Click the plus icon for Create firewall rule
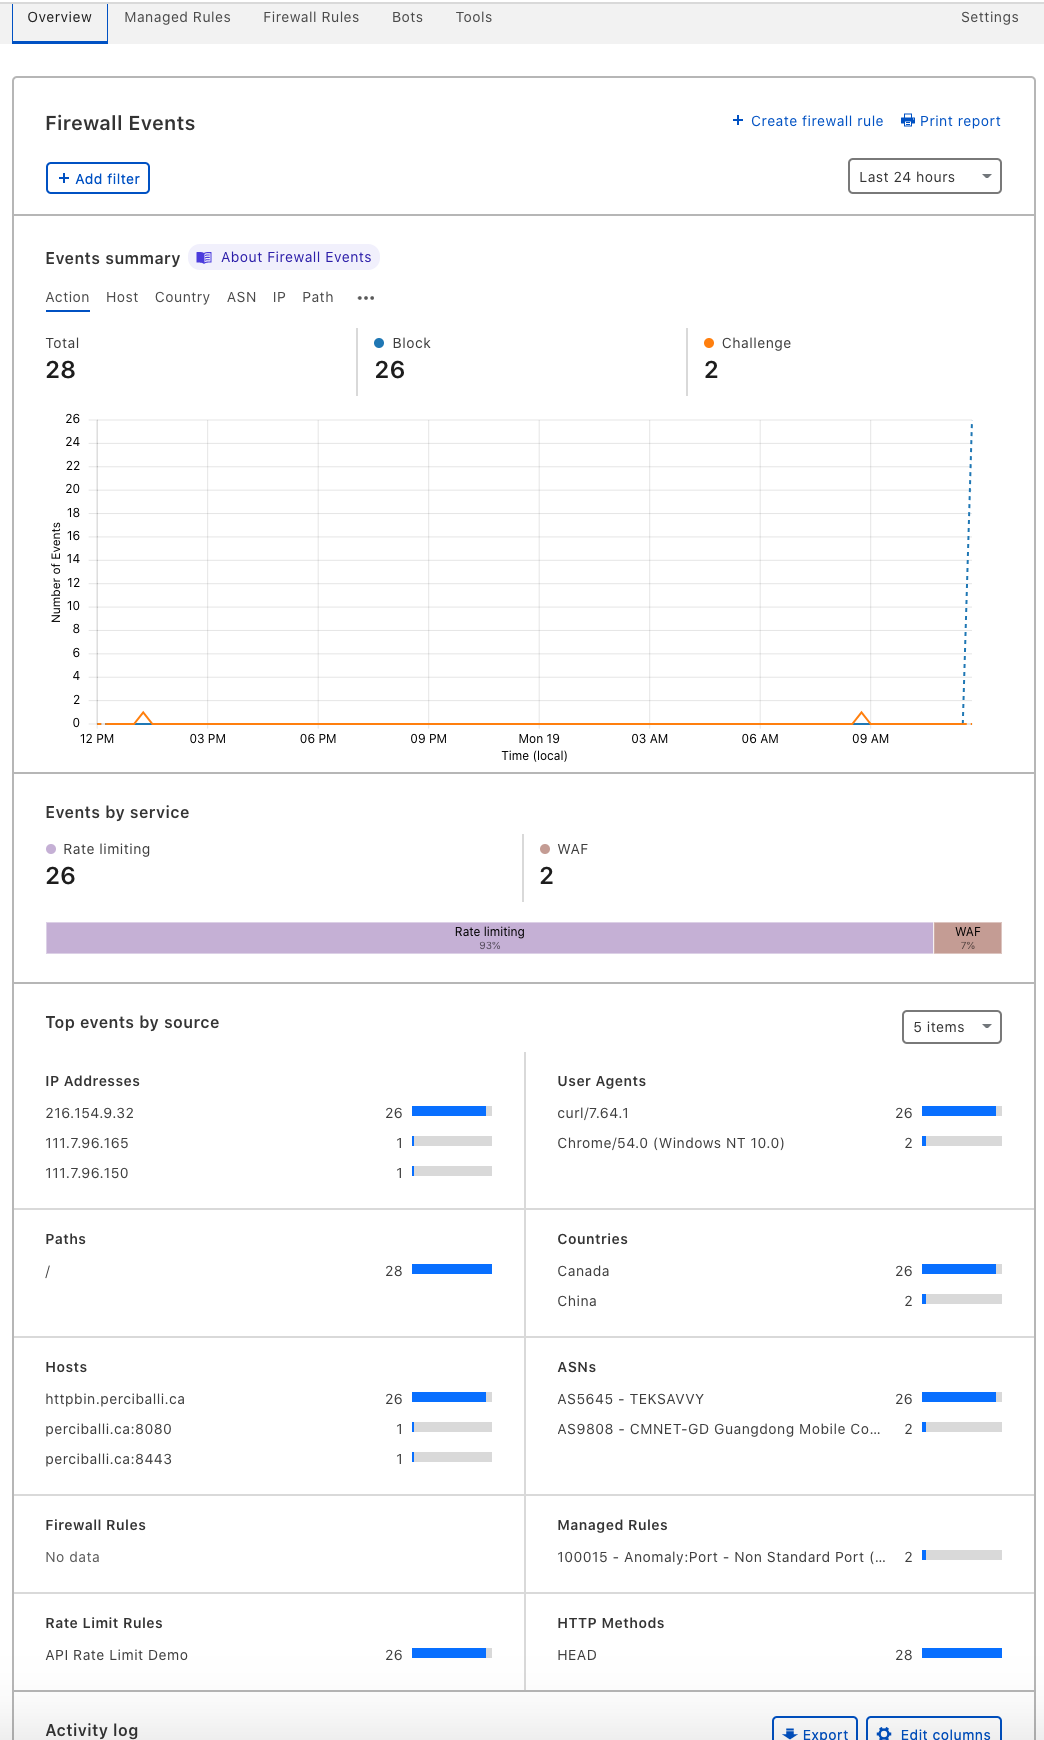The image size is (1044, 1740). pos(738,121)
